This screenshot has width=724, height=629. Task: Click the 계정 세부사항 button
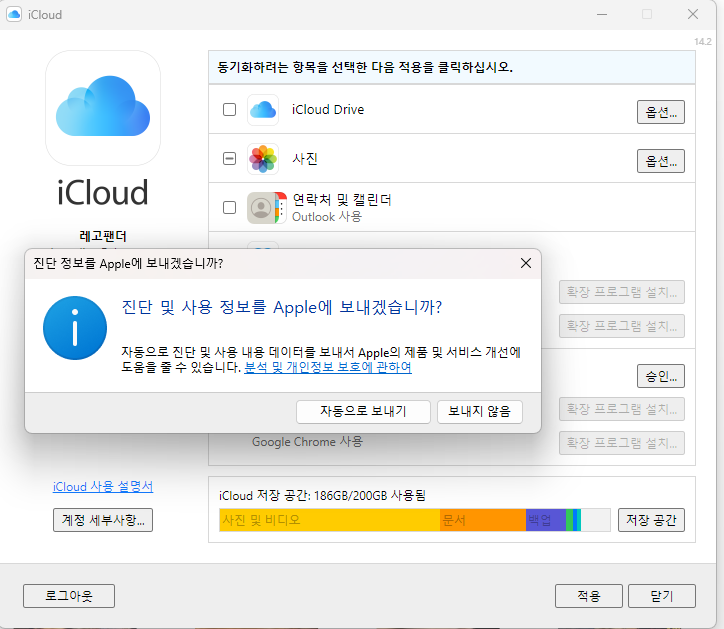(x=103, y=520)
